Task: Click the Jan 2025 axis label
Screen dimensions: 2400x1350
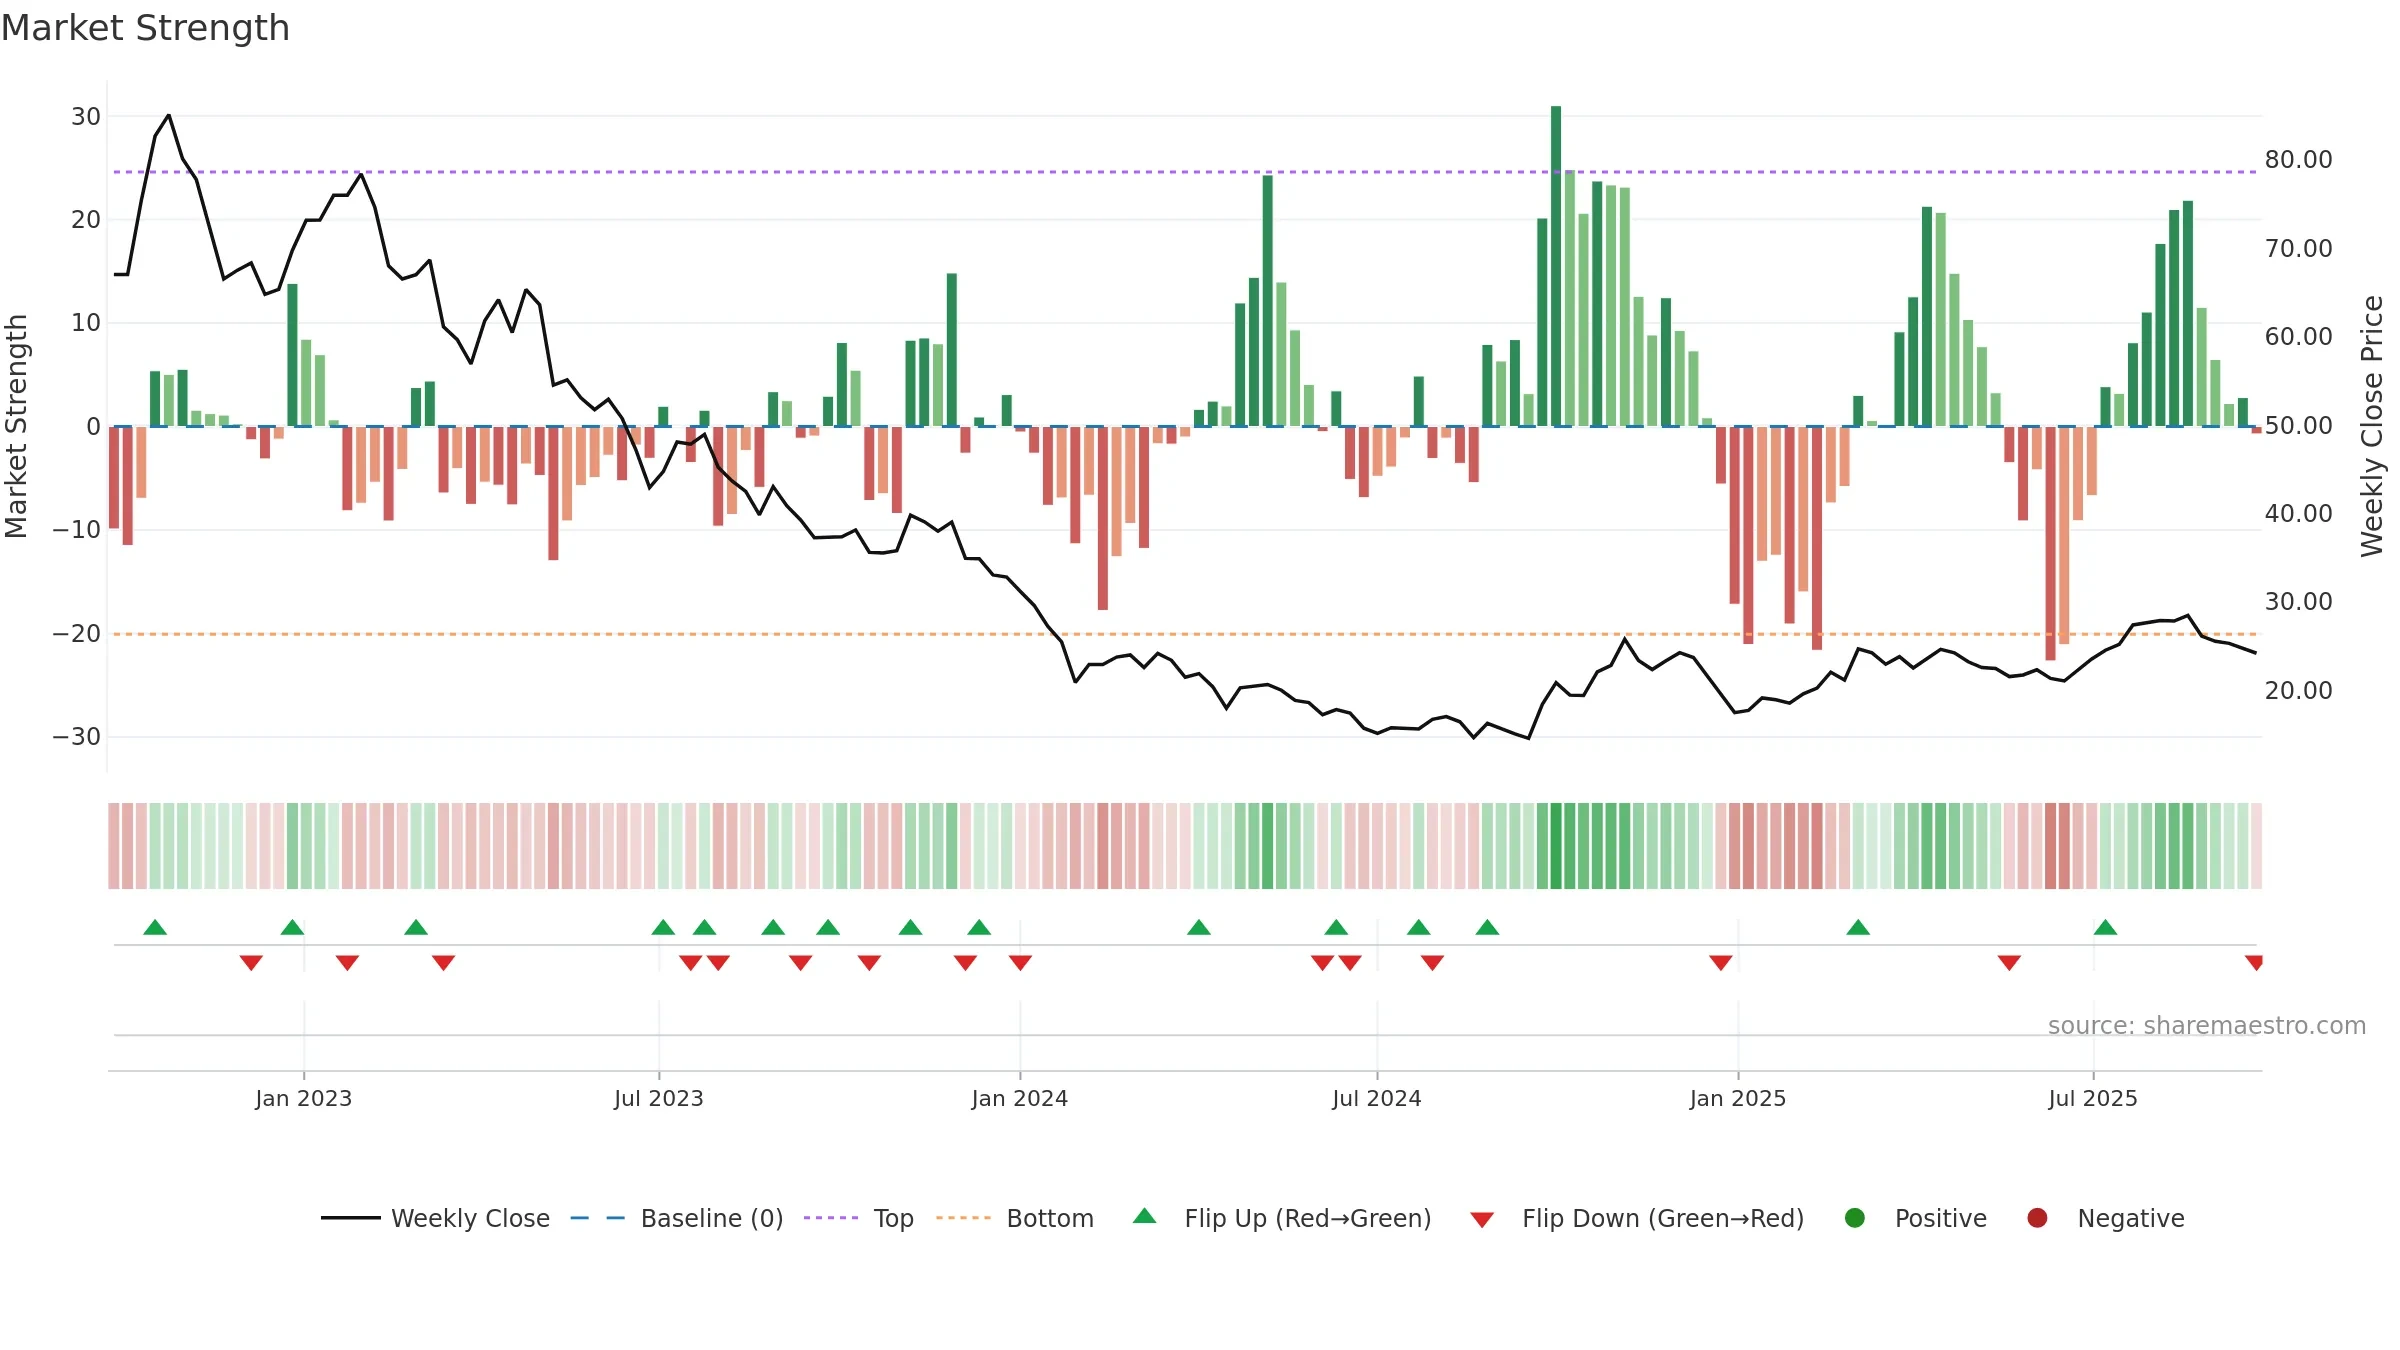Action: (1738, 1098)
